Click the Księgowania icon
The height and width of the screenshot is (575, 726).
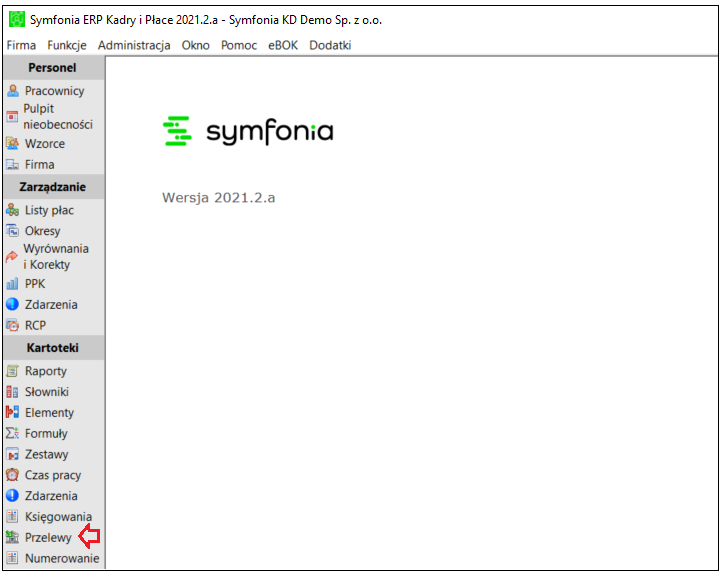point(13,517)
